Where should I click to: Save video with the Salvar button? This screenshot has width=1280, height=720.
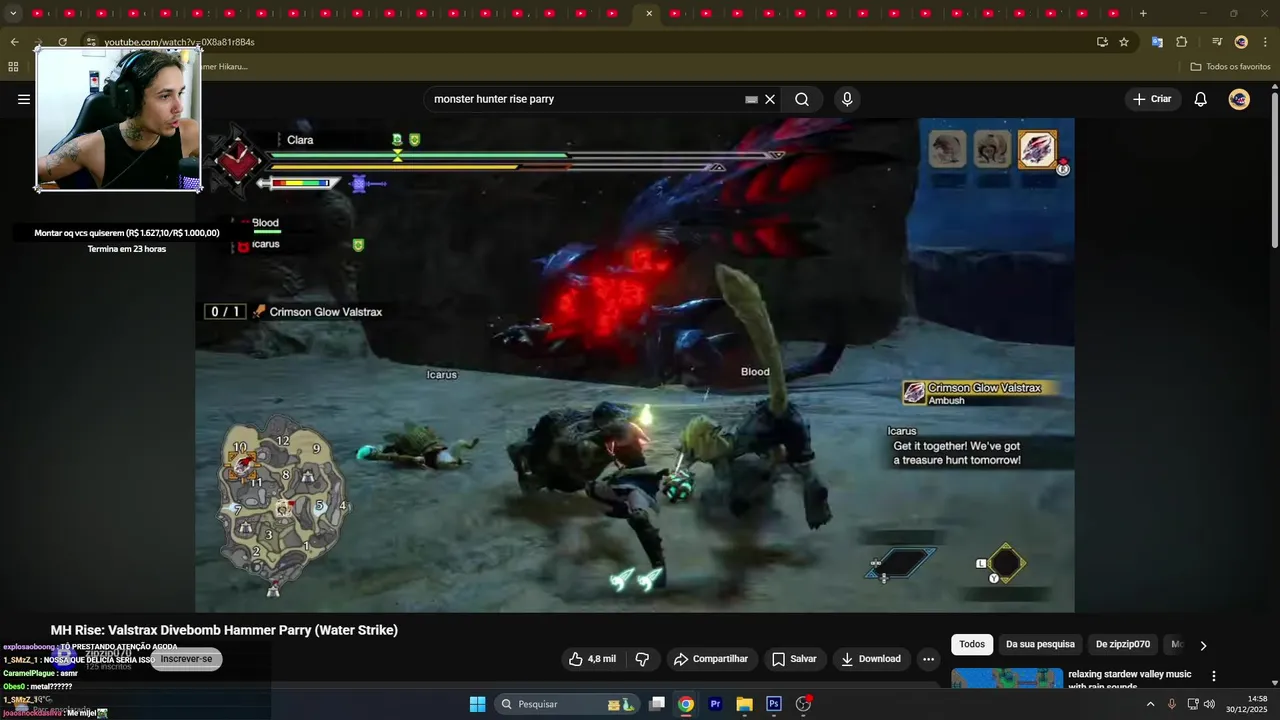point(795,659)
